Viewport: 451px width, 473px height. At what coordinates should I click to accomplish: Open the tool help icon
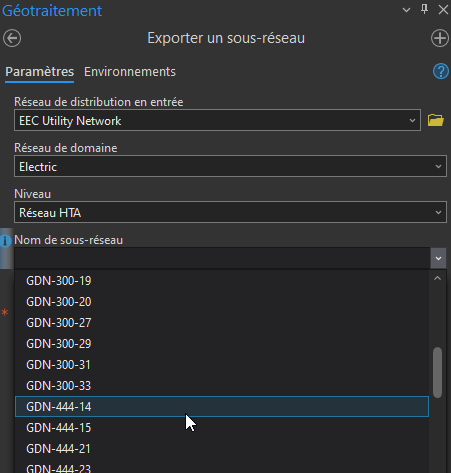(x=441, y=71)
